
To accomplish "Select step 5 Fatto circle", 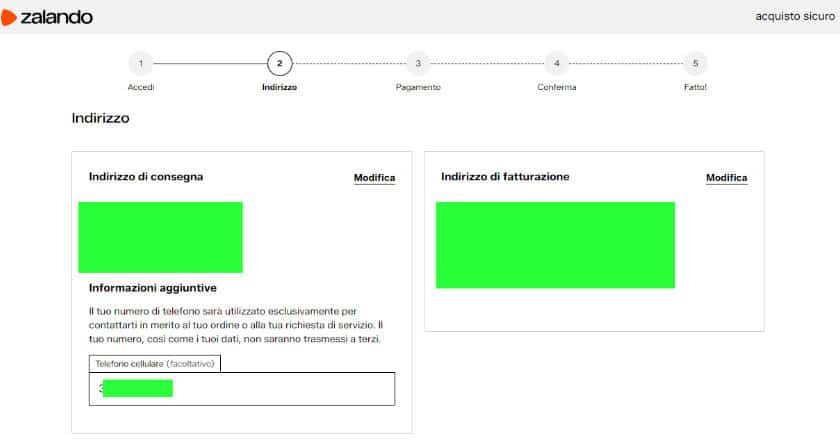I will tap(695, 64).
